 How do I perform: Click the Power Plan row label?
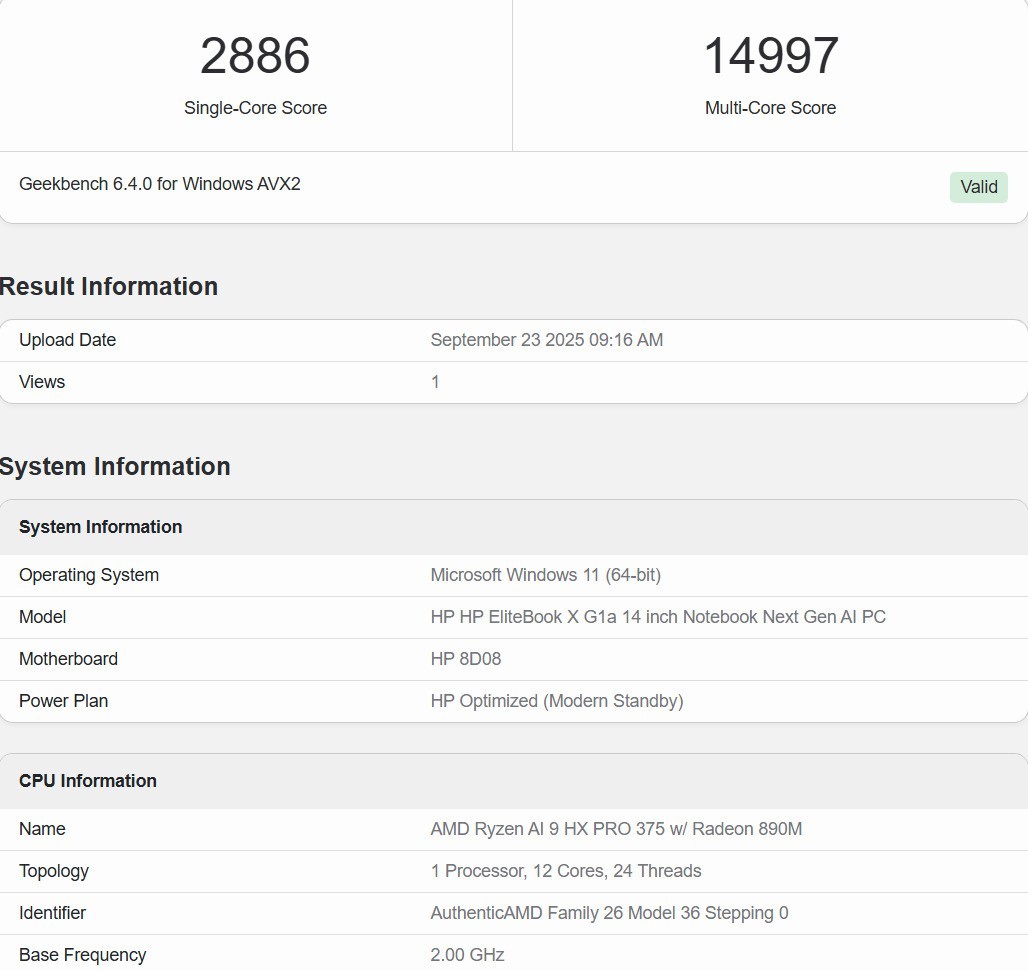(x=63, y=701)
